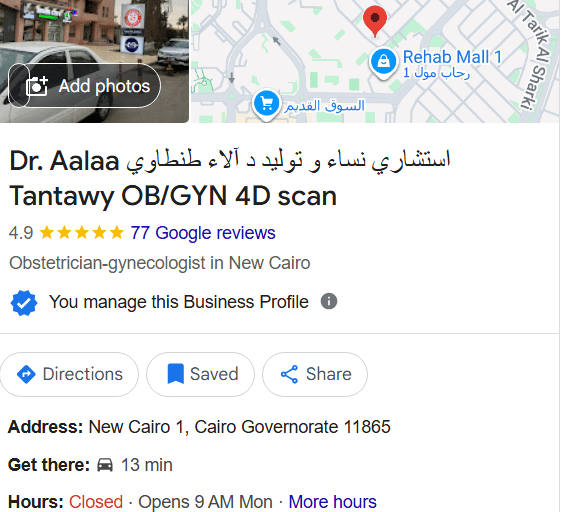This screenshot has height=512, width=564.
Task: Click the car icon next to 13 min
Action: pos(105,465)
